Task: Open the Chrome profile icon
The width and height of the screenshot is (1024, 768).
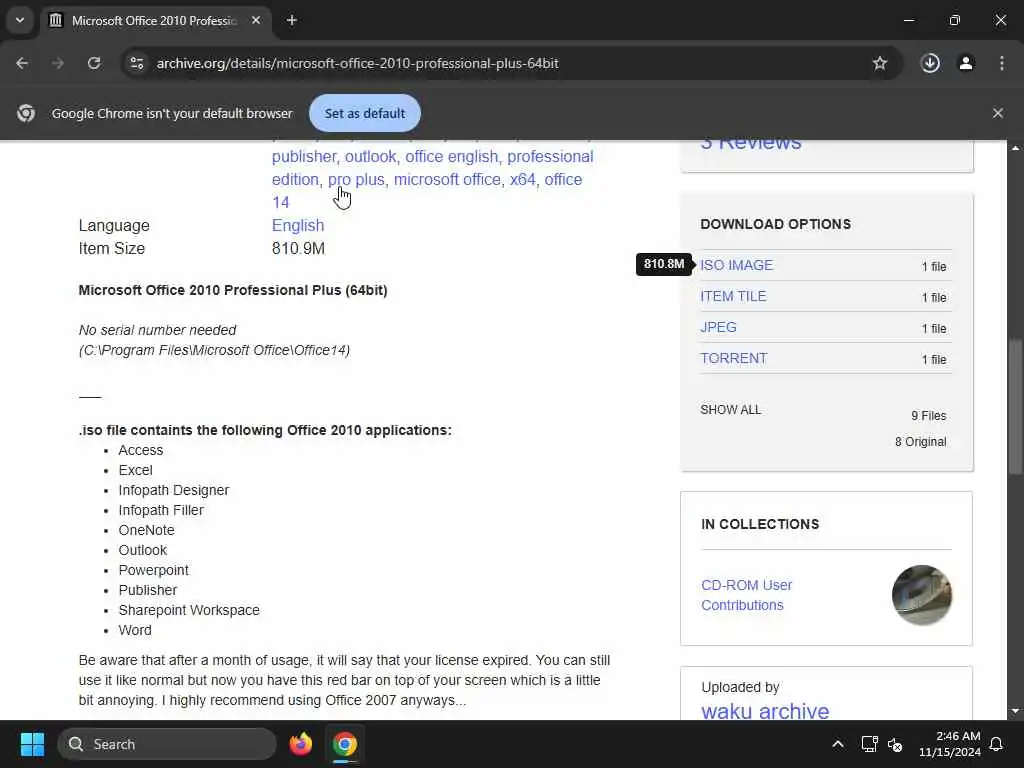Action: (966, 63)
